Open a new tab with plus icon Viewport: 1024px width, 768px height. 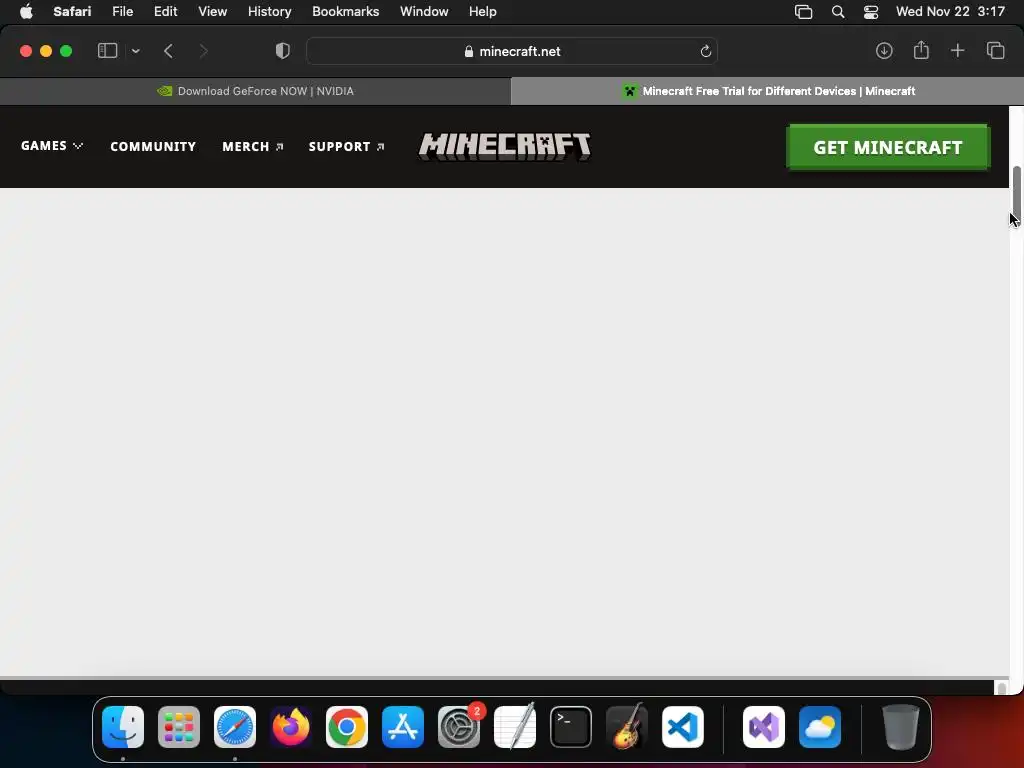(957, 51)
